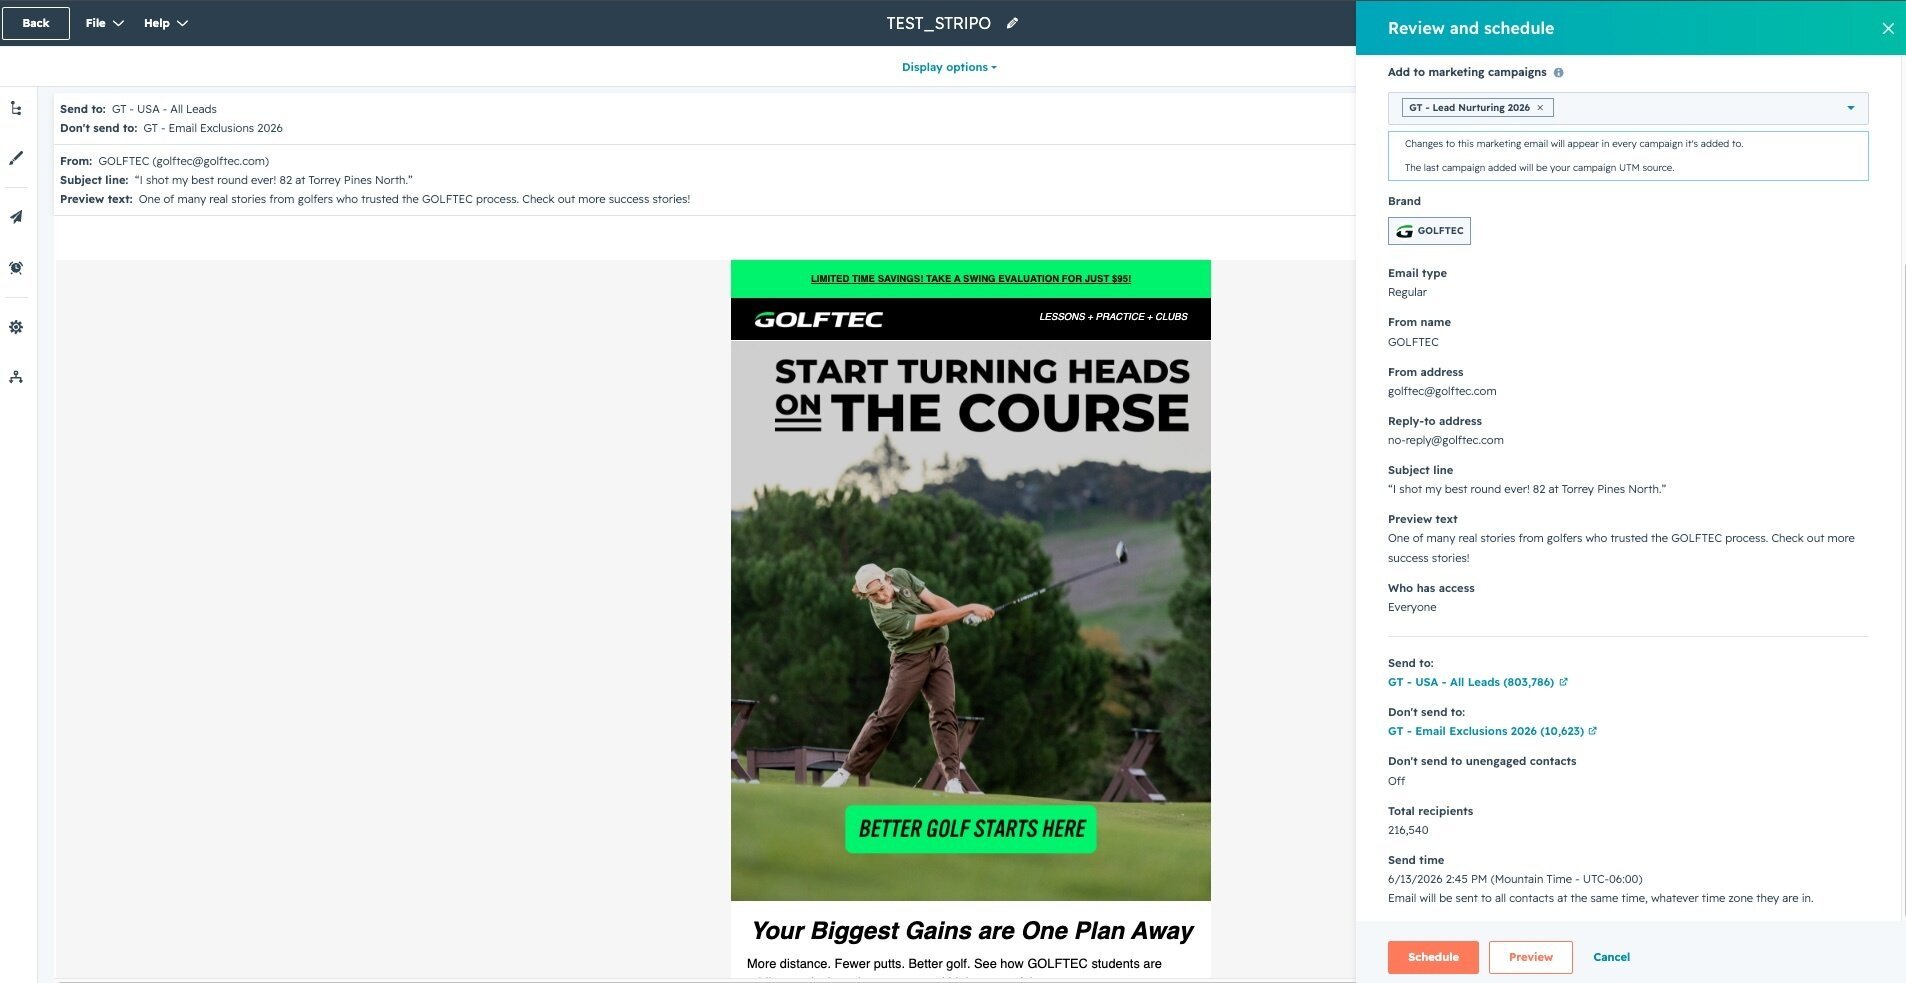Click the info icon beside marketing campaigns
1906x983 pixels.
pyautogui.click(x=1558, y=72)
